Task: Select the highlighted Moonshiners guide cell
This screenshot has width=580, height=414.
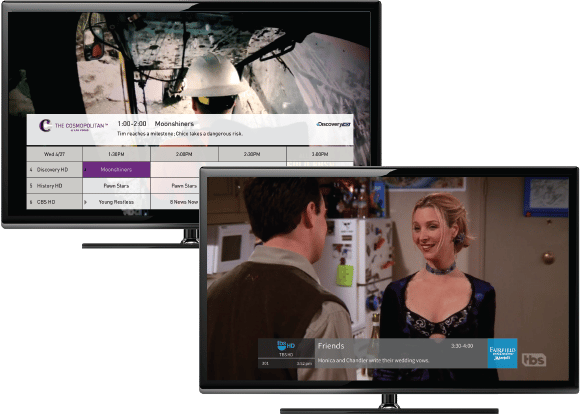Action: pyautogui.click(x=116, y=169)
